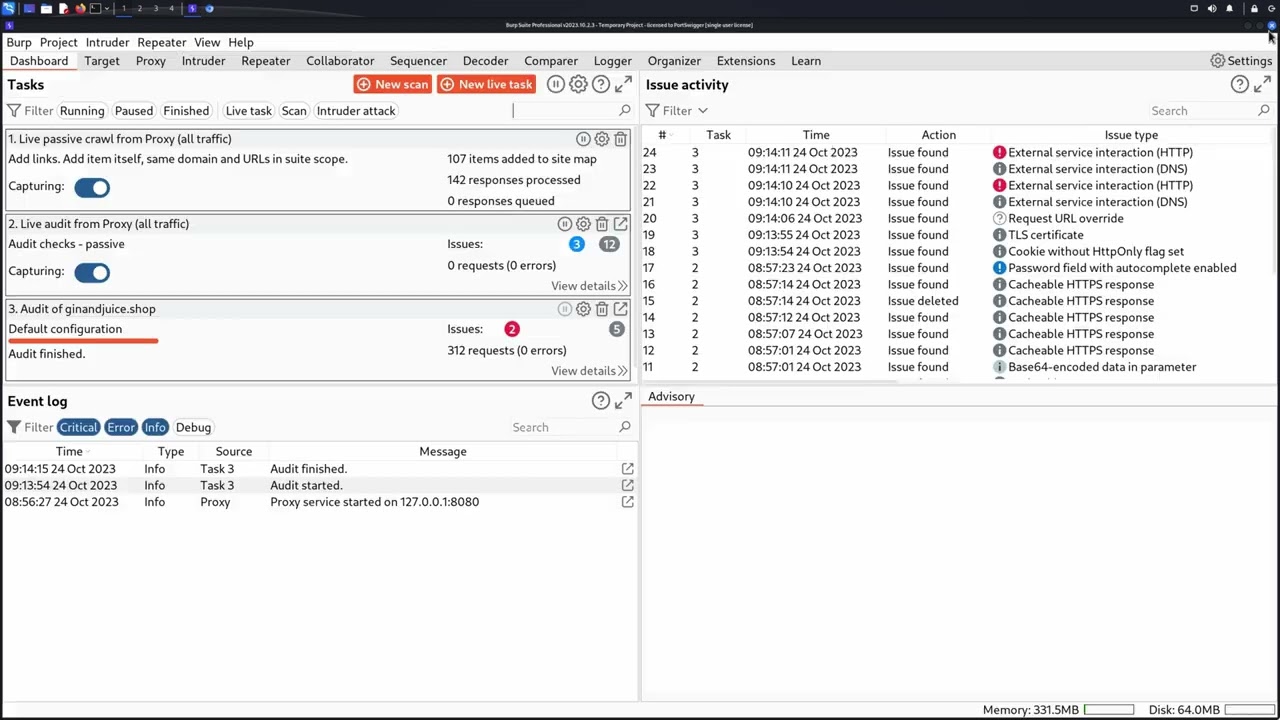This screenshot has height=720, width=1280.
Task: Toggle the Debug event log filter
Action: [x=193, y=427]
